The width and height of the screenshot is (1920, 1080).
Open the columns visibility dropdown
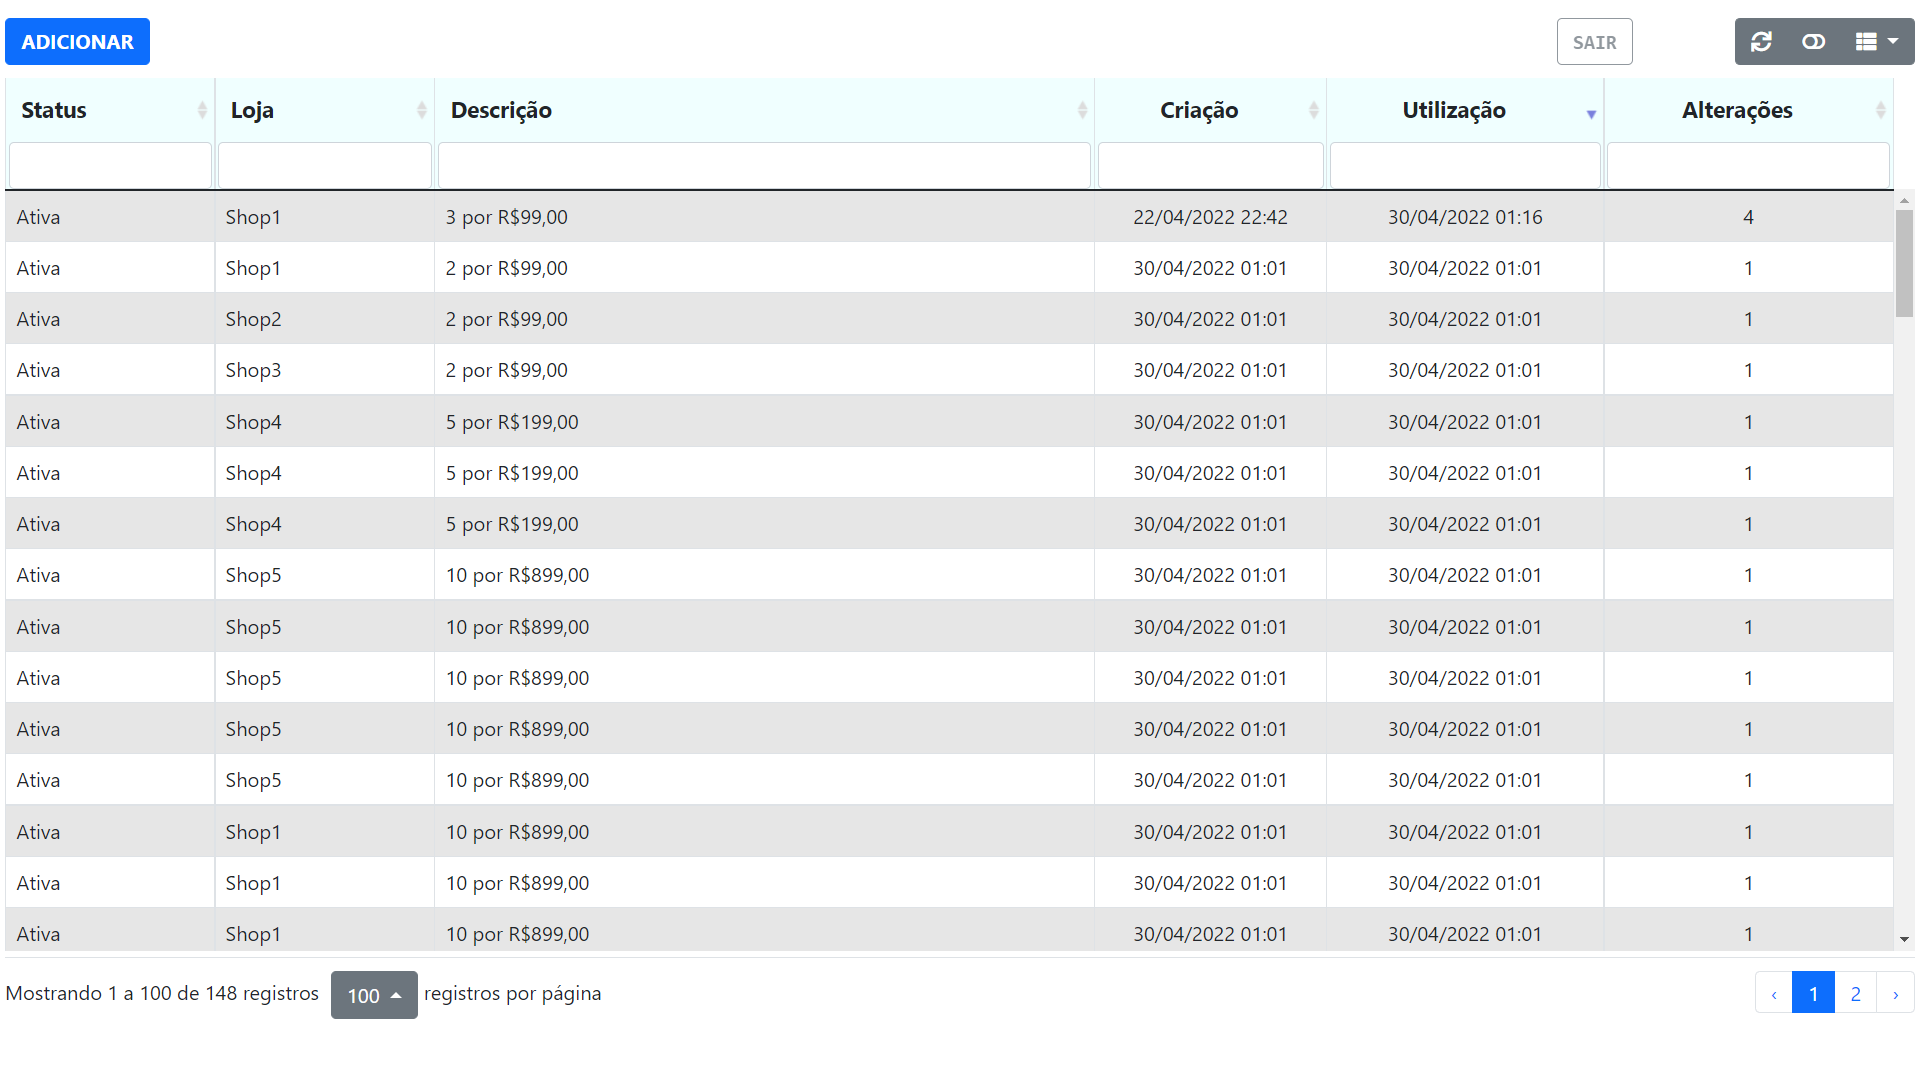pyautogui.click(x=1876, y=42)
